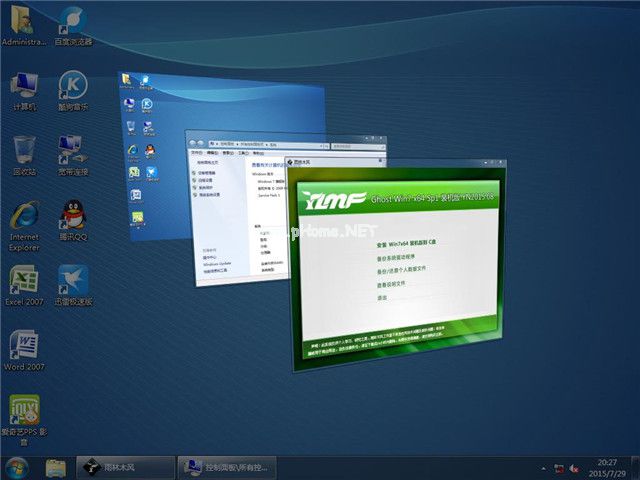Click the Windows Start button
Screen dimensions: 640x480
click(x=17, y=467)
